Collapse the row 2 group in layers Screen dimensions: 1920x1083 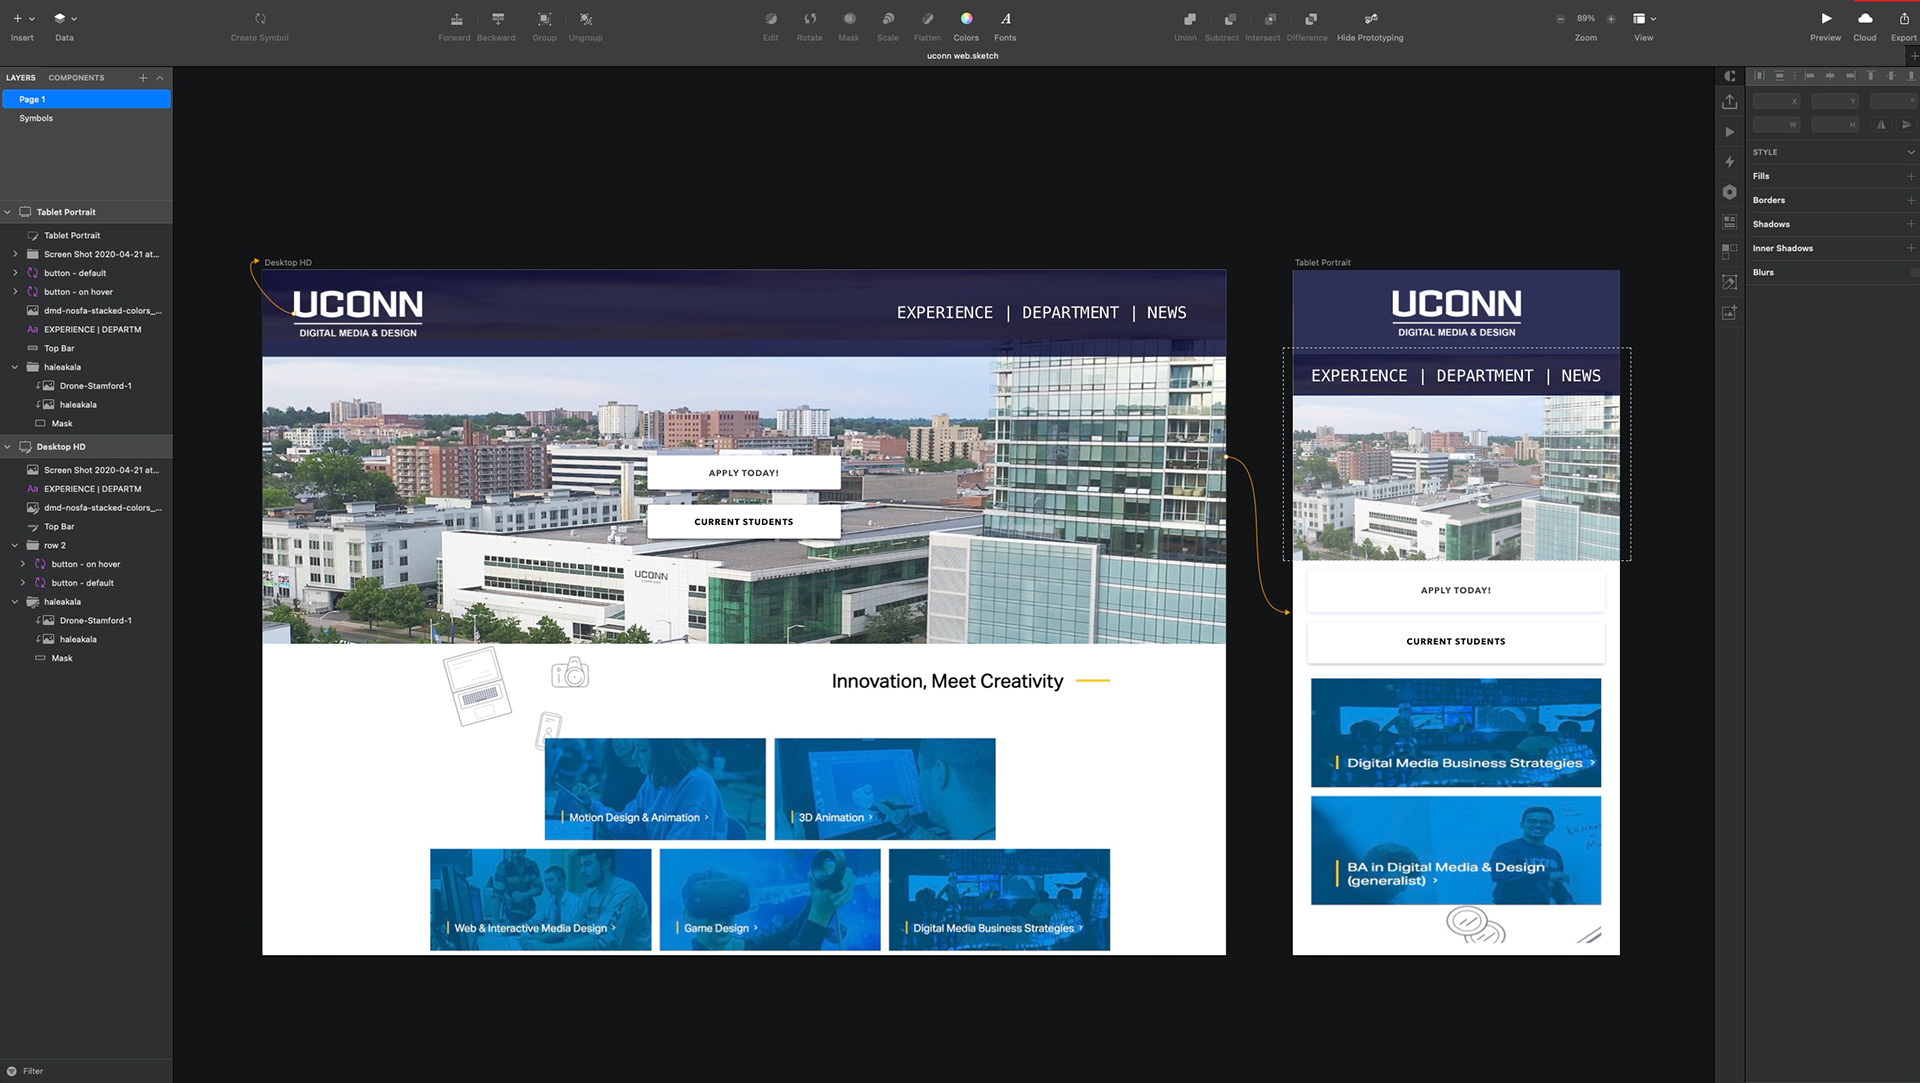pyautogui.click(x=15, y=546)
